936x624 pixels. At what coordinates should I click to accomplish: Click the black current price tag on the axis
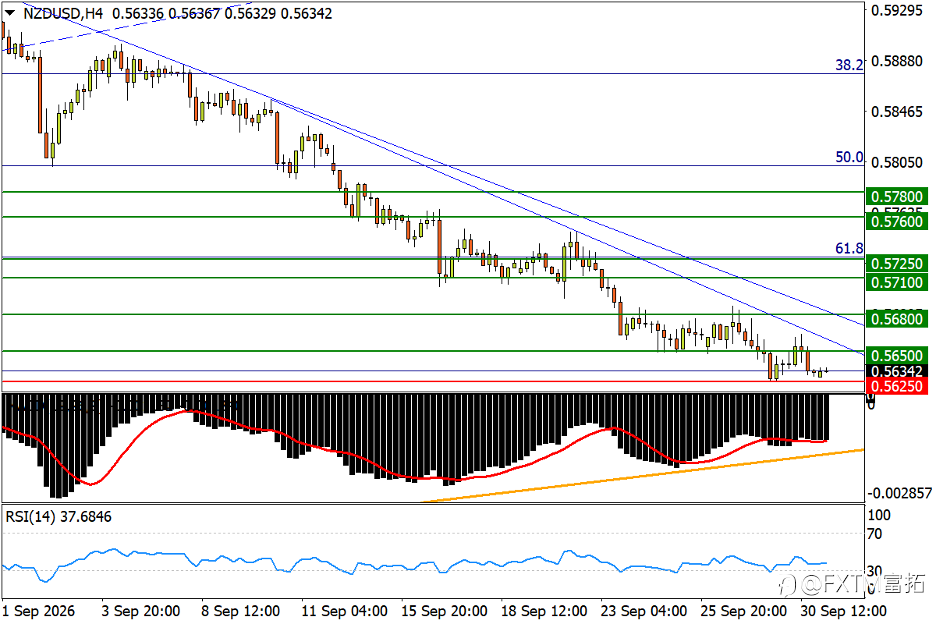pyautogui.click(x=897, y=371)
